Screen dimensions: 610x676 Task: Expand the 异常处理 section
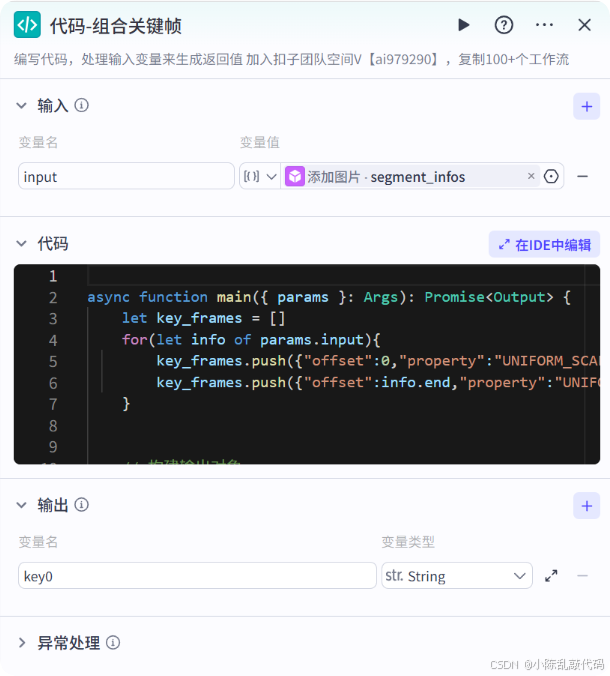click(22, 643)
